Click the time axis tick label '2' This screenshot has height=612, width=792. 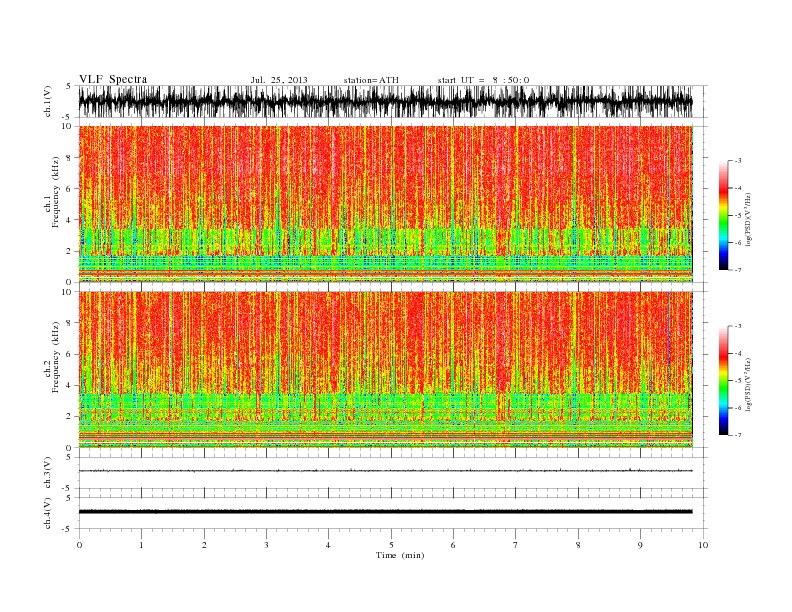tap(204, 545)
